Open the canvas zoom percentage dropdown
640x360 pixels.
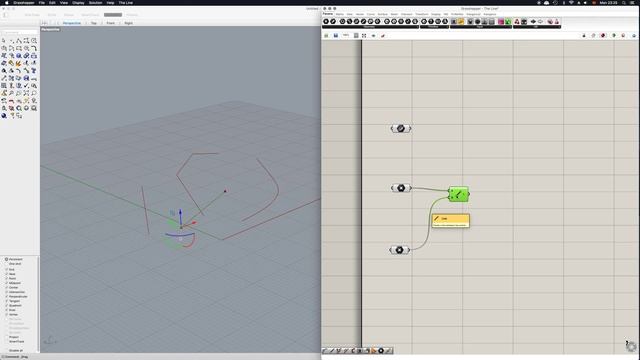[346, 36]
